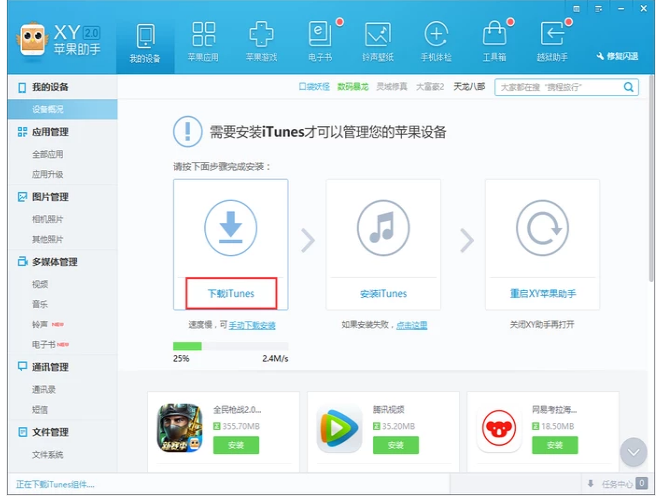Select 相机照片 in the sidebar
656x498 pixels.
pos(48,219)
